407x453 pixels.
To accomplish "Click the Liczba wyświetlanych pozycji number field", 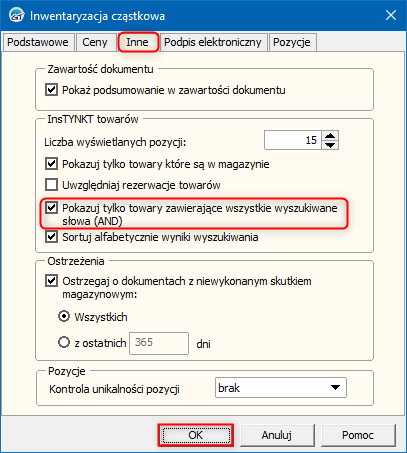I will tap(293, 140).
